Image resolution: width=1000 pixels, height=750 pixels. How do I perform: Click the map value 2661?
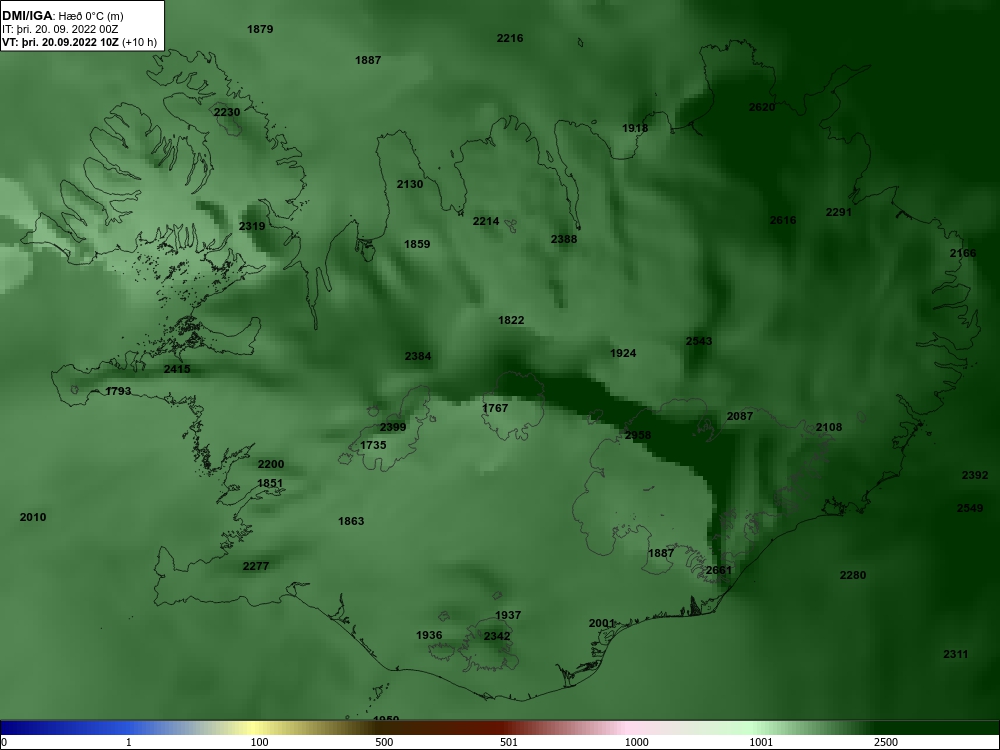pos(718,570)
